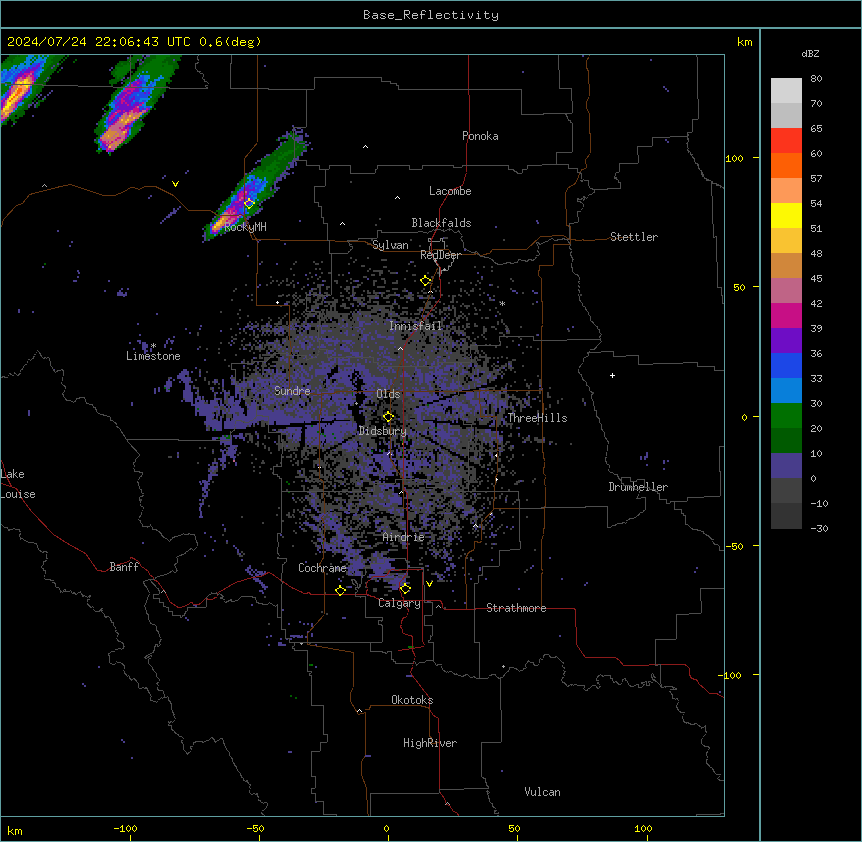Click the Sundre town label

(x=292, y=391)
